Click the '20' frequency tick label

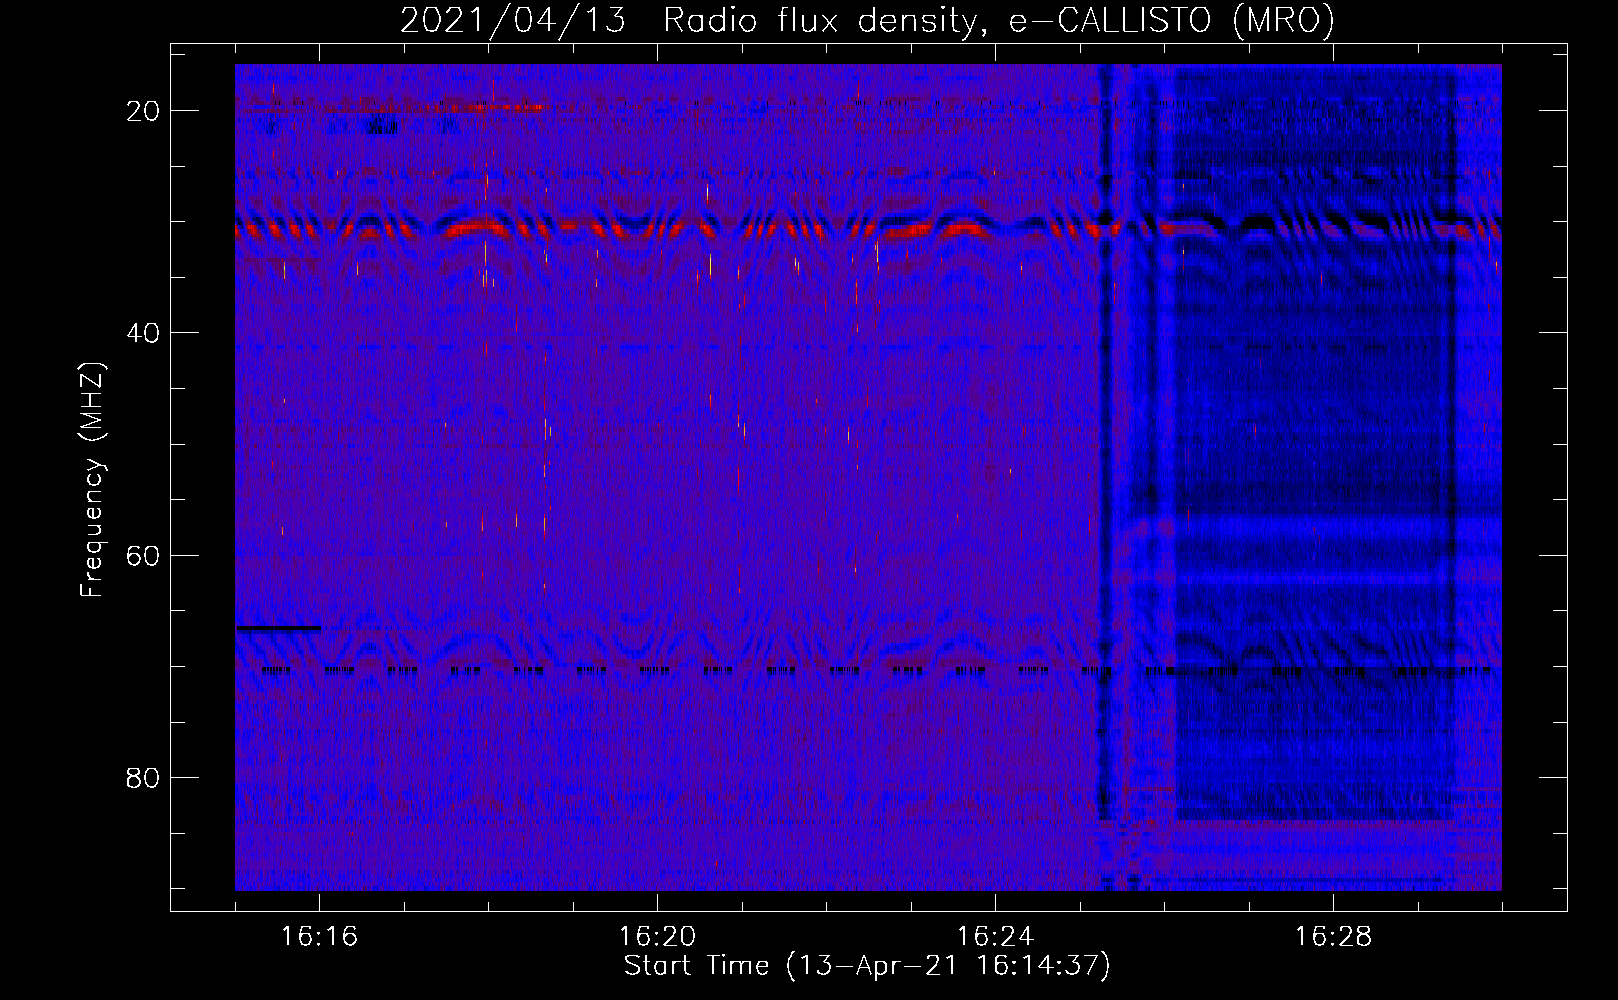(x=143, y=111)
